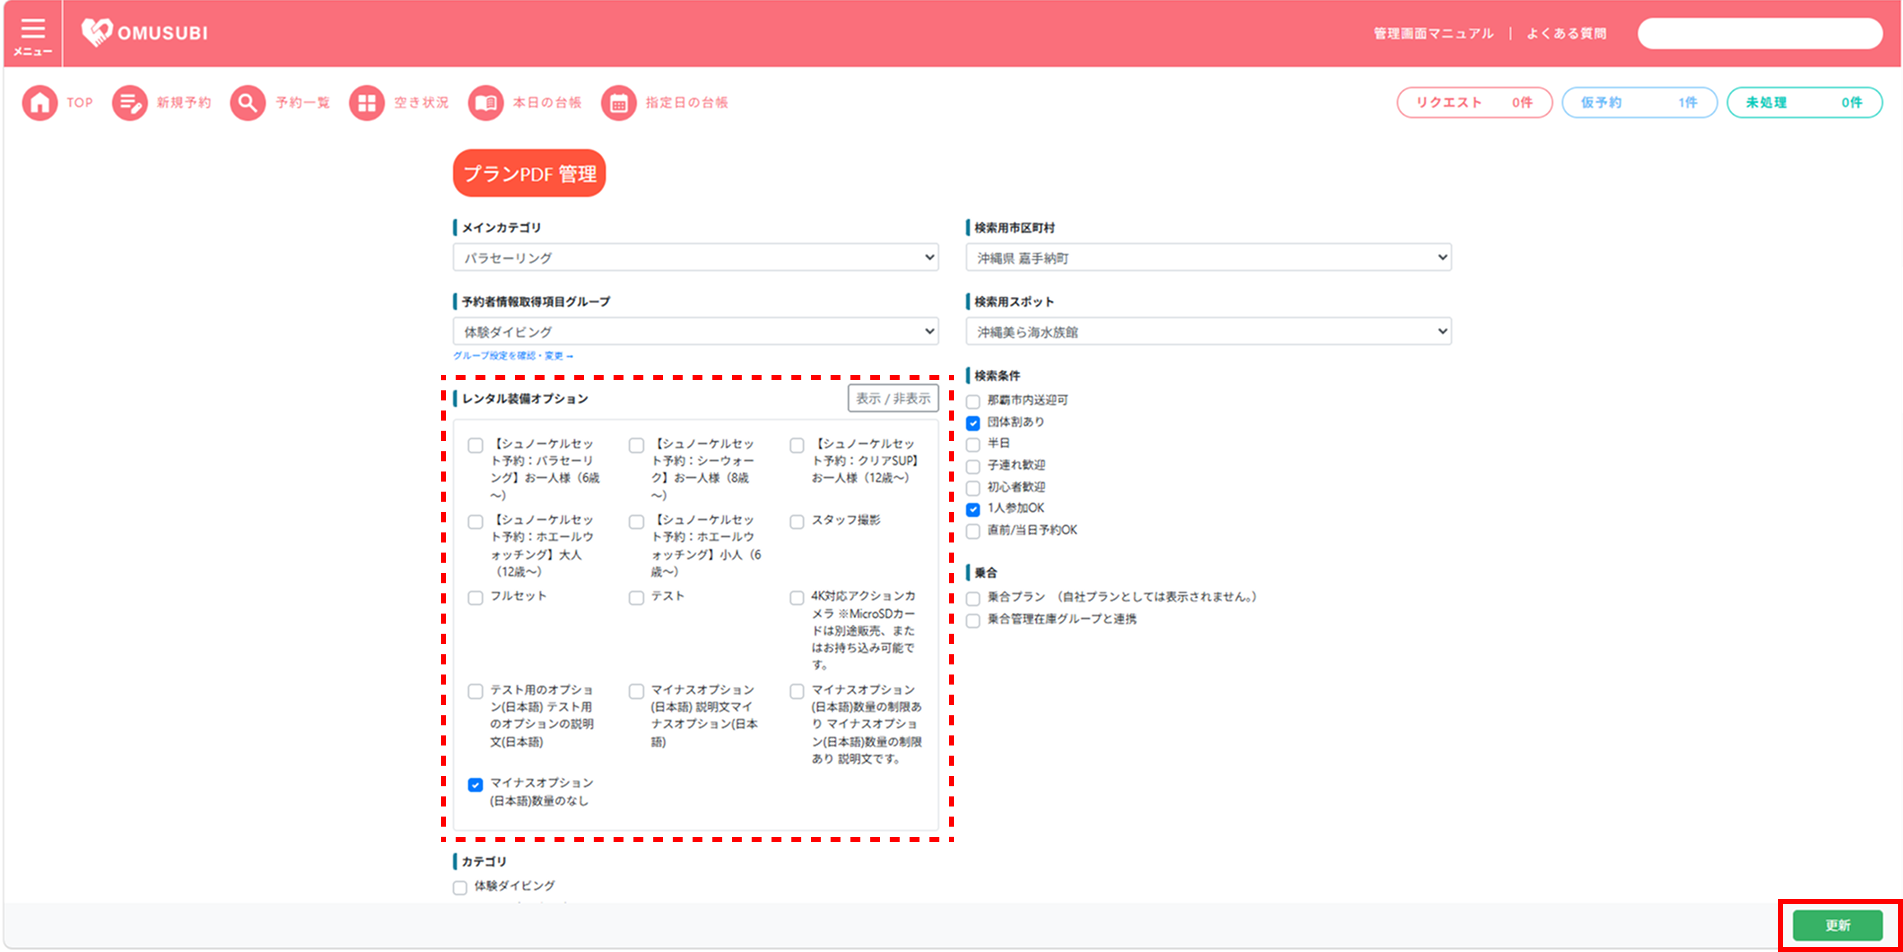Screen dimensions: 1903x952
Task: Click the green 更新 button
Action: point(1838,925)
